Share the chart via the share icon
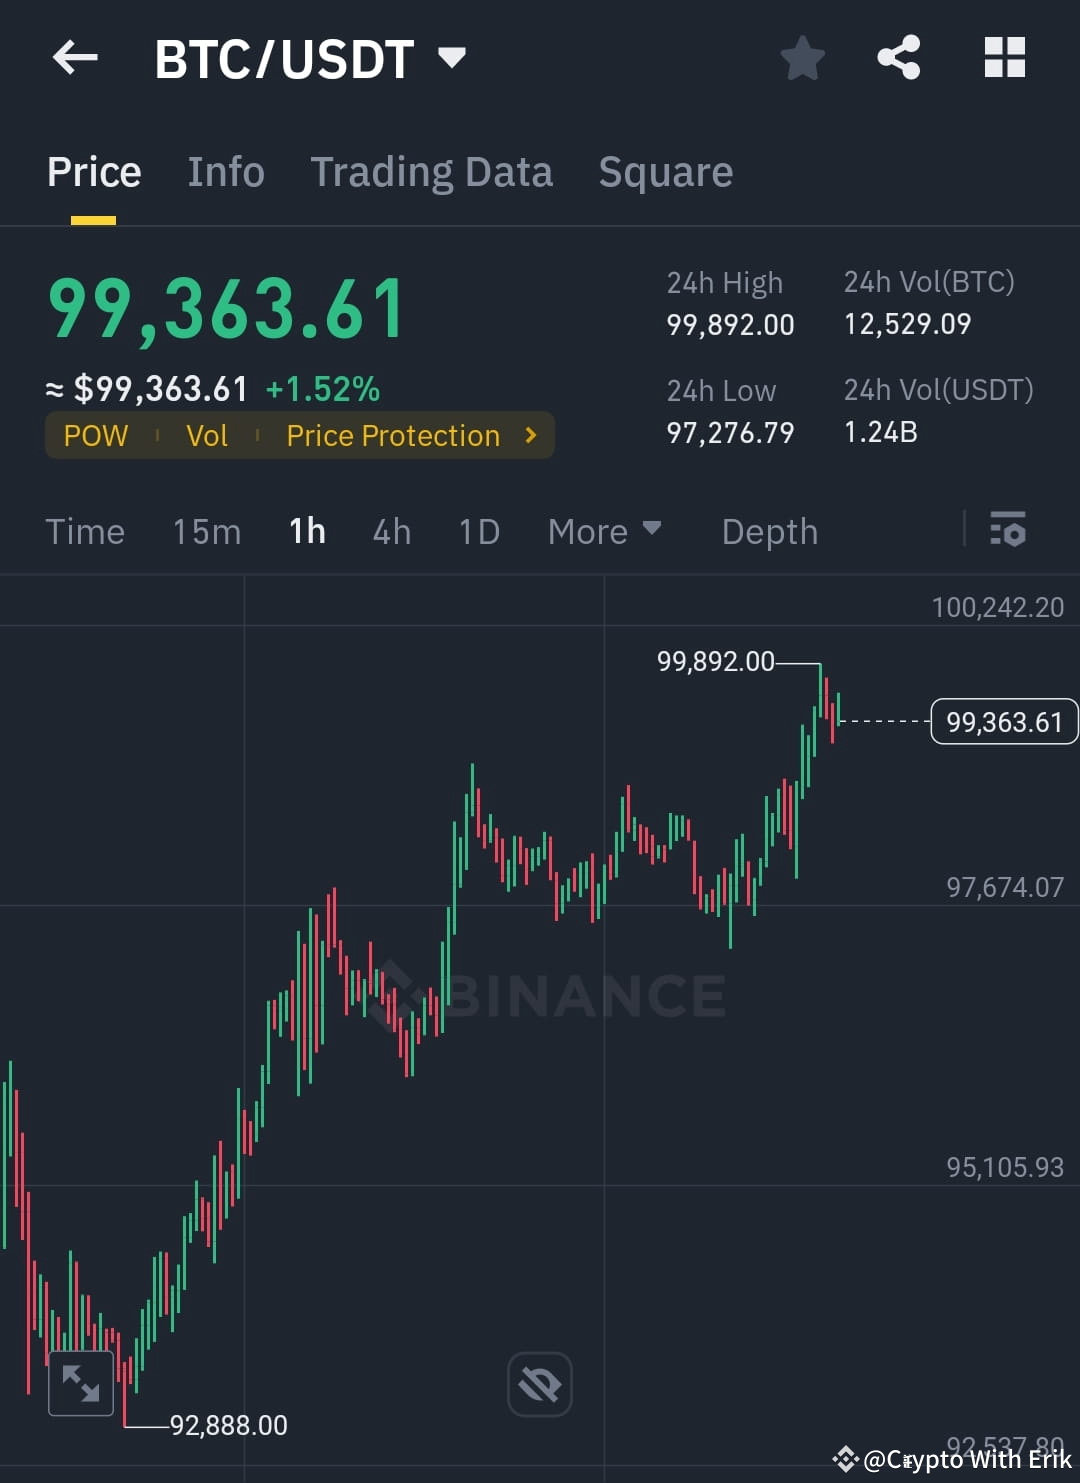 (898, 57)
